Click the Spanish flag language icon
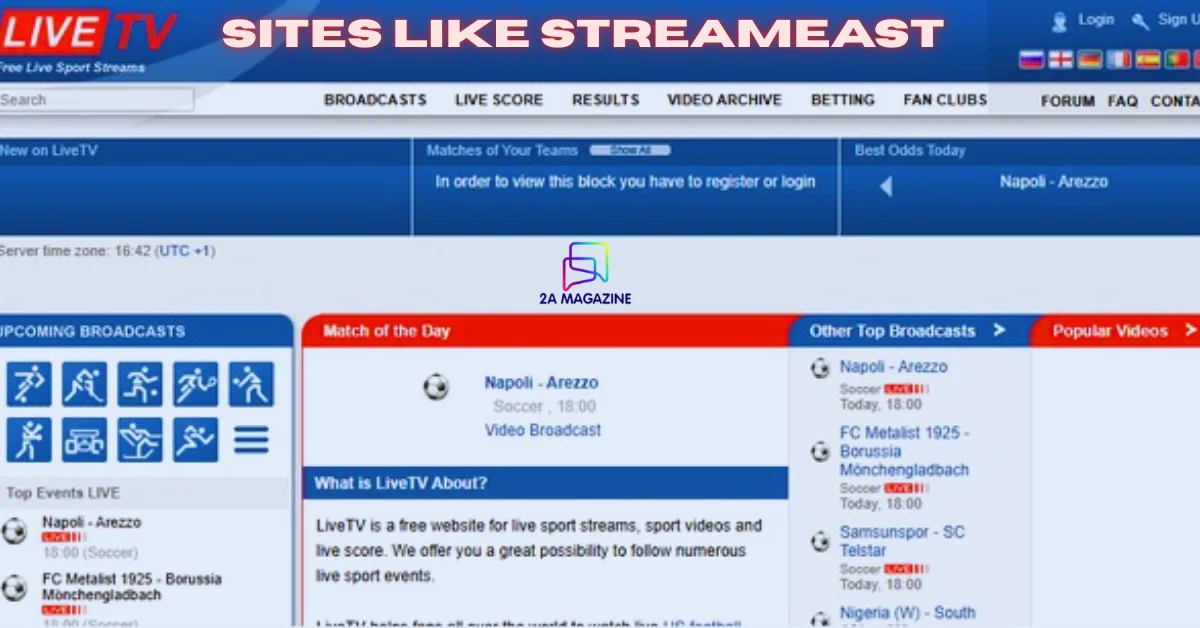Viewport: 1200px width, 628px height. tap(1148, 59)
